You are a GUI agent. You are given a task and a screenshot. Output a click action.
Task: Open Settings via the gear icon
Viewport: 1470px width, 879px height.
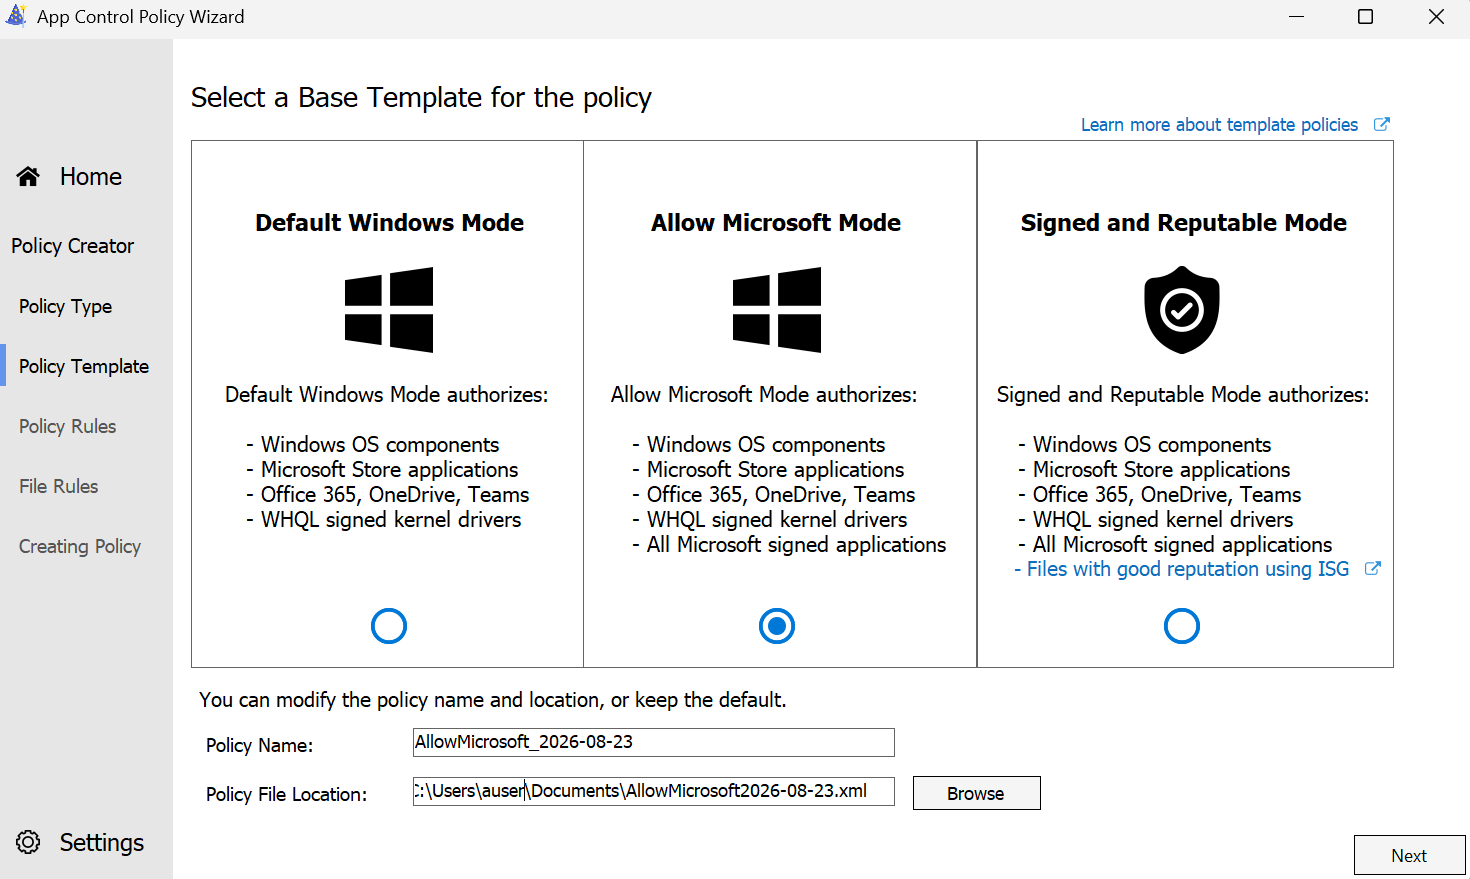(28, 842)
